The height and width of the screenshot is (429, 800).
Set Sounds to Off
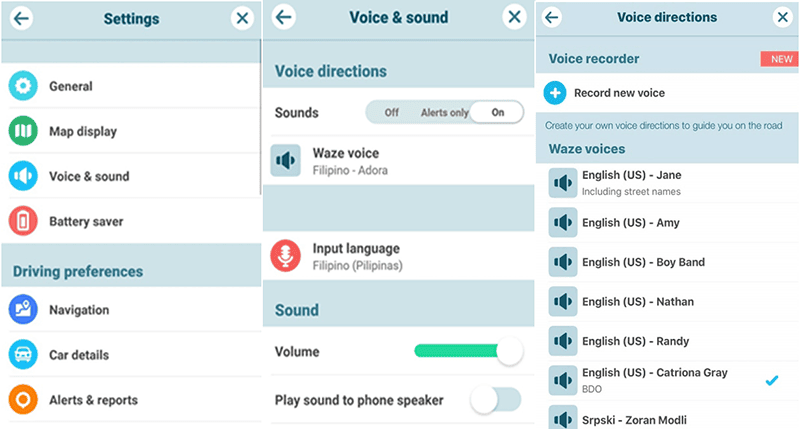click(391, 112)
